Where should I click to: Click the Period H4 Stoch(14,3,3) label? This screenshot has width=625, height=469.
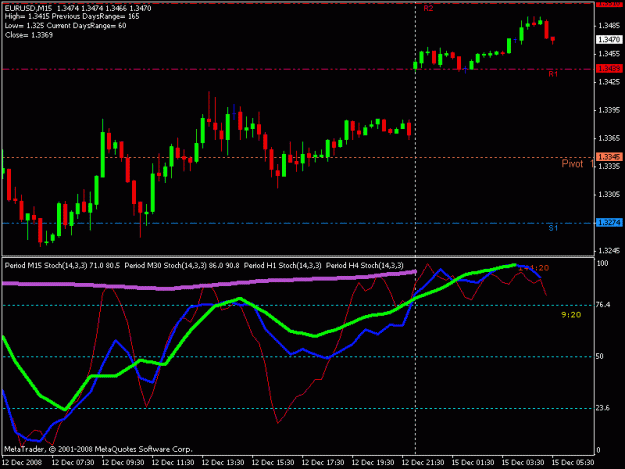tap(365, 265)
